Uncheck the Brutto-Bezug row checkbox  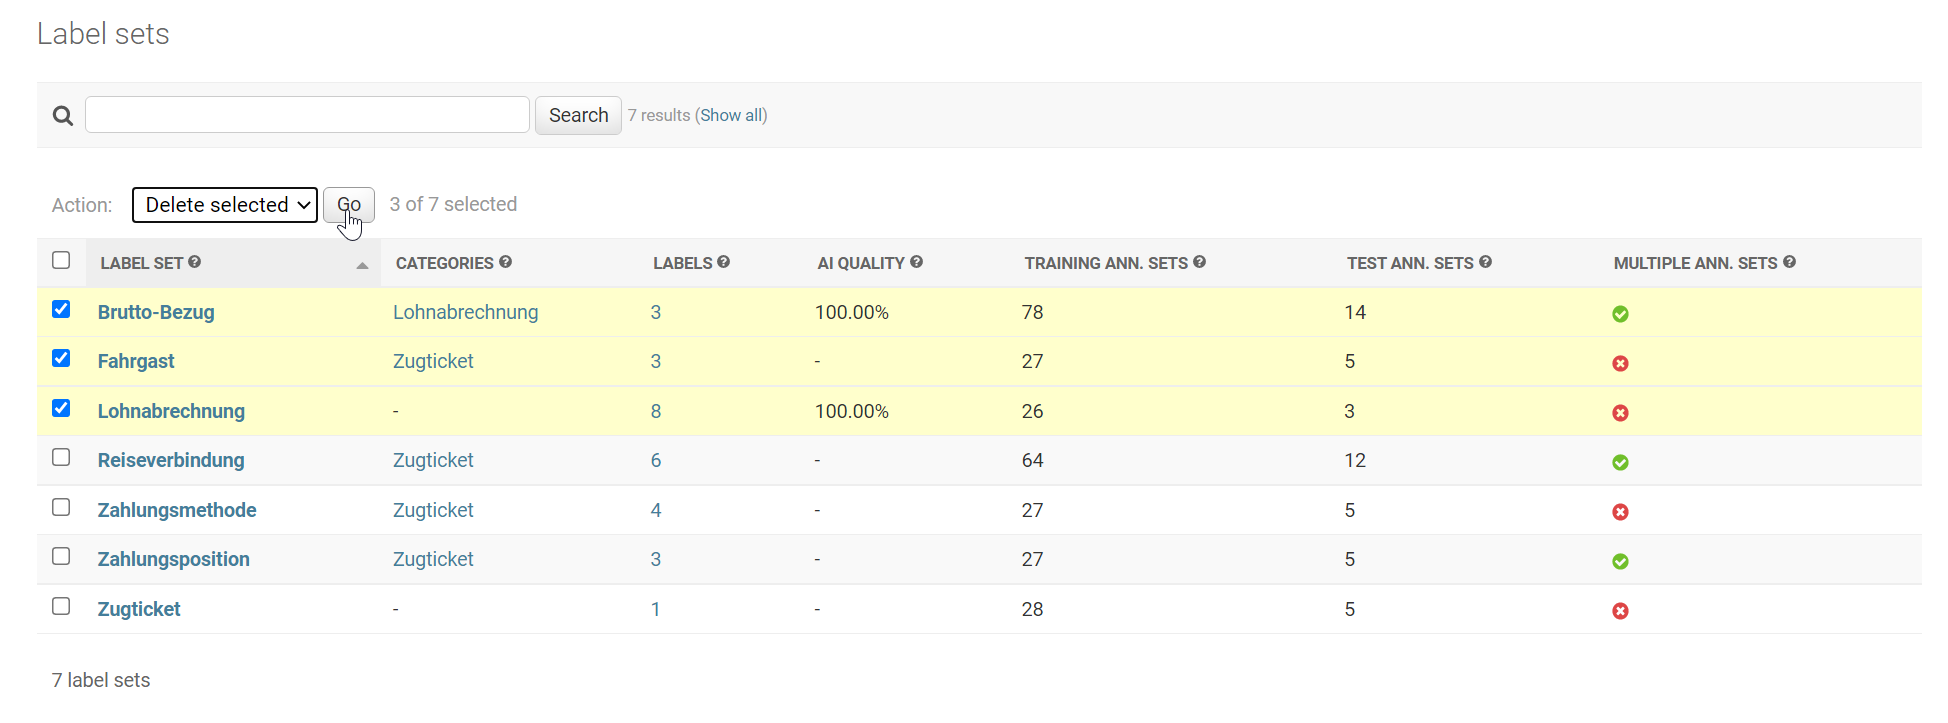click(61, 309)
